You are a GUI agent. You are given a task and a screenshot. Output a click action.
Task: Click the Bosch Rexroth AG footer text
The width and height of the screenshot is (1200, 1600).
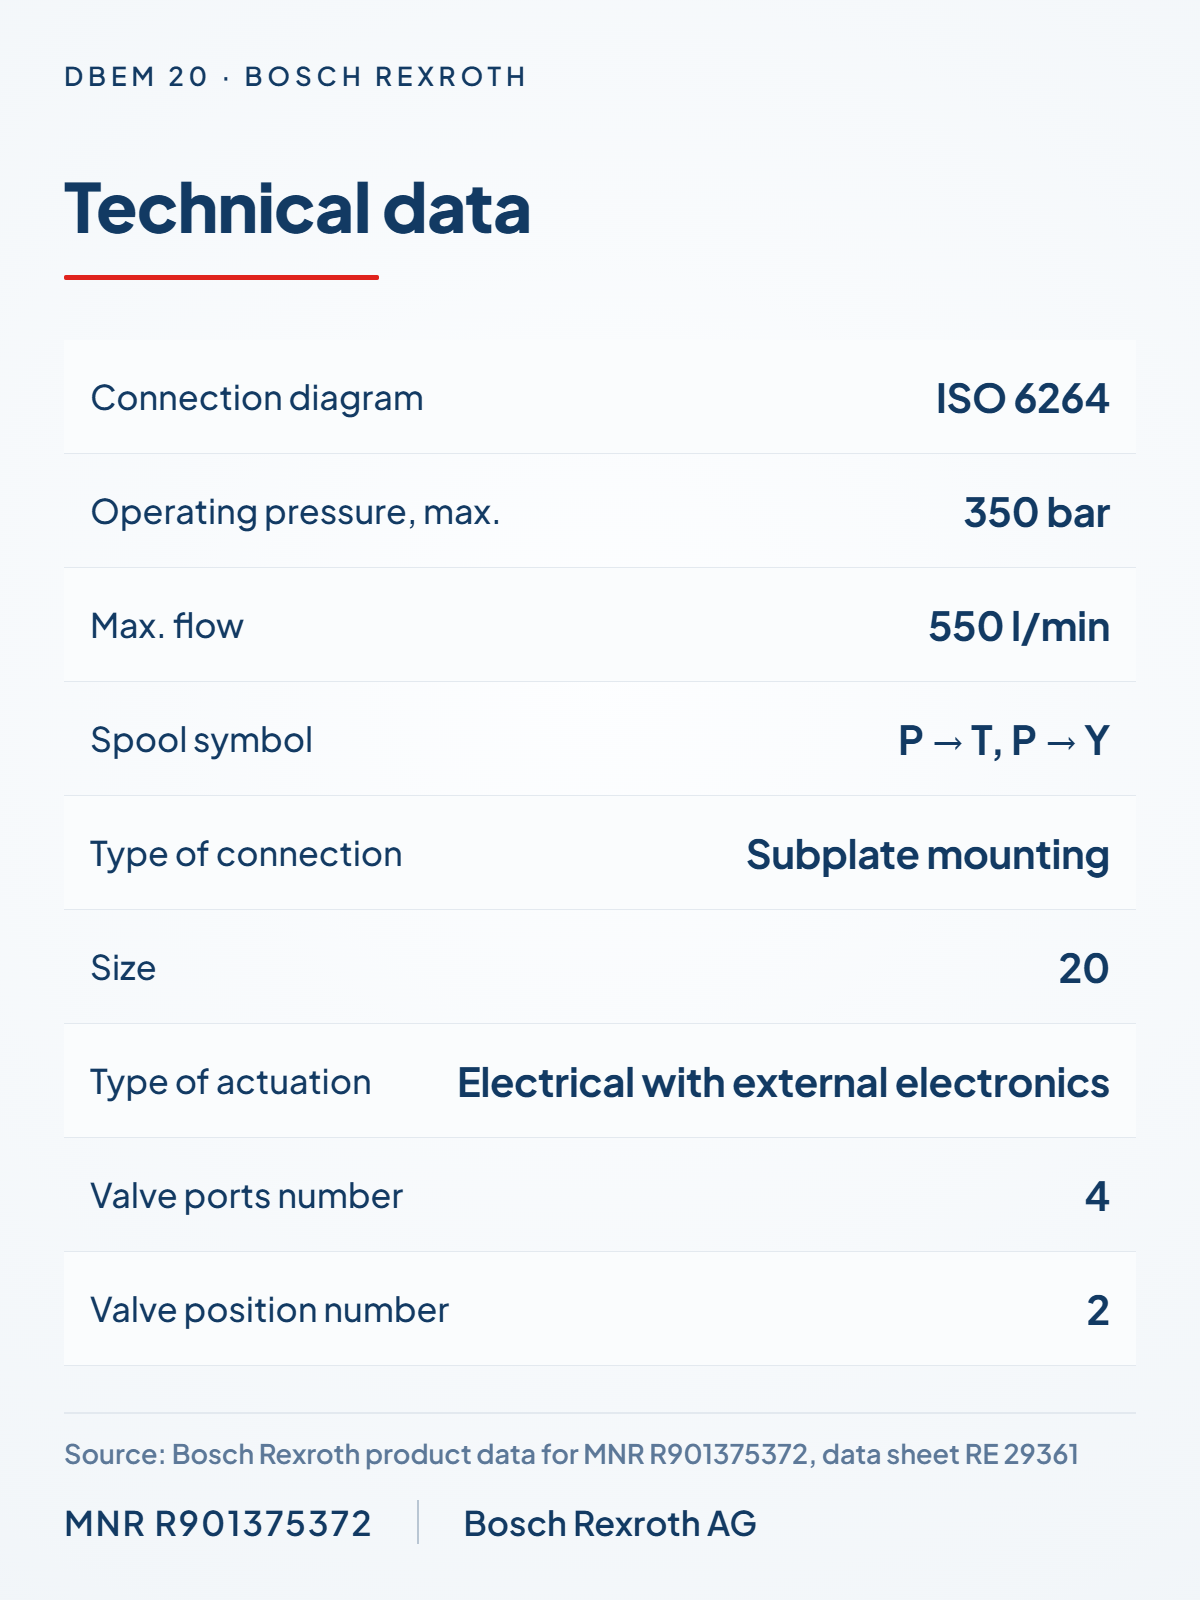coord(610,1524)
